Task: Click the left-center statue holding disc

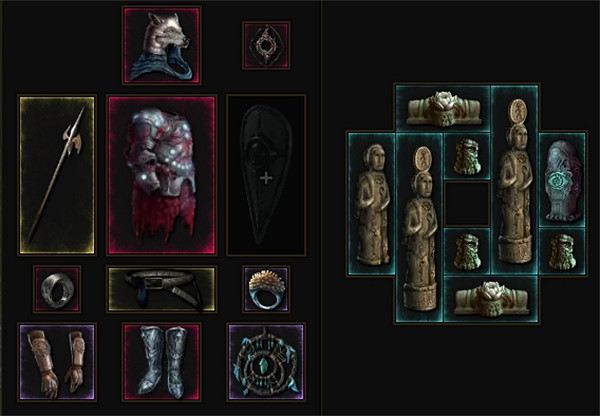Action: [419, 228]
